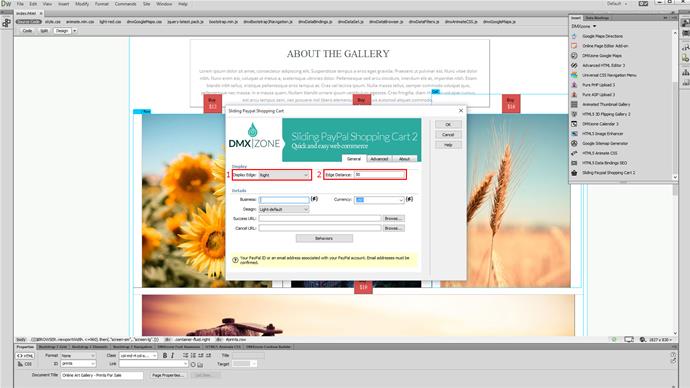Viewport: 690px width, 388px height.
Task: Click HTML5 Data Bindings SEO icon
Action: [574, 163]
